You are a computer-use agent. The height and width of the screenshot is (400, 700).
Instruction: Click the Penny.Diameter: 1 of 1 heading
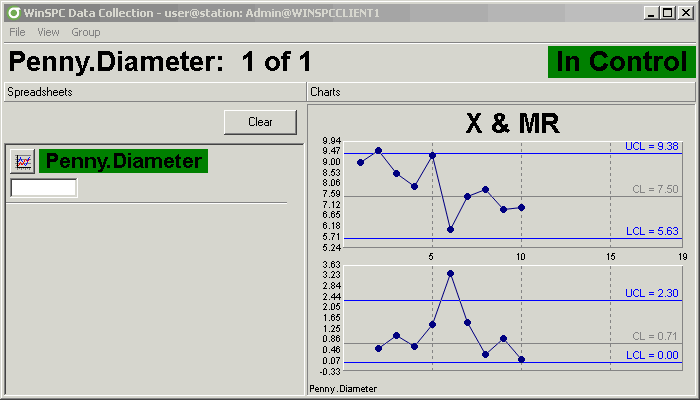click(160, 62)
